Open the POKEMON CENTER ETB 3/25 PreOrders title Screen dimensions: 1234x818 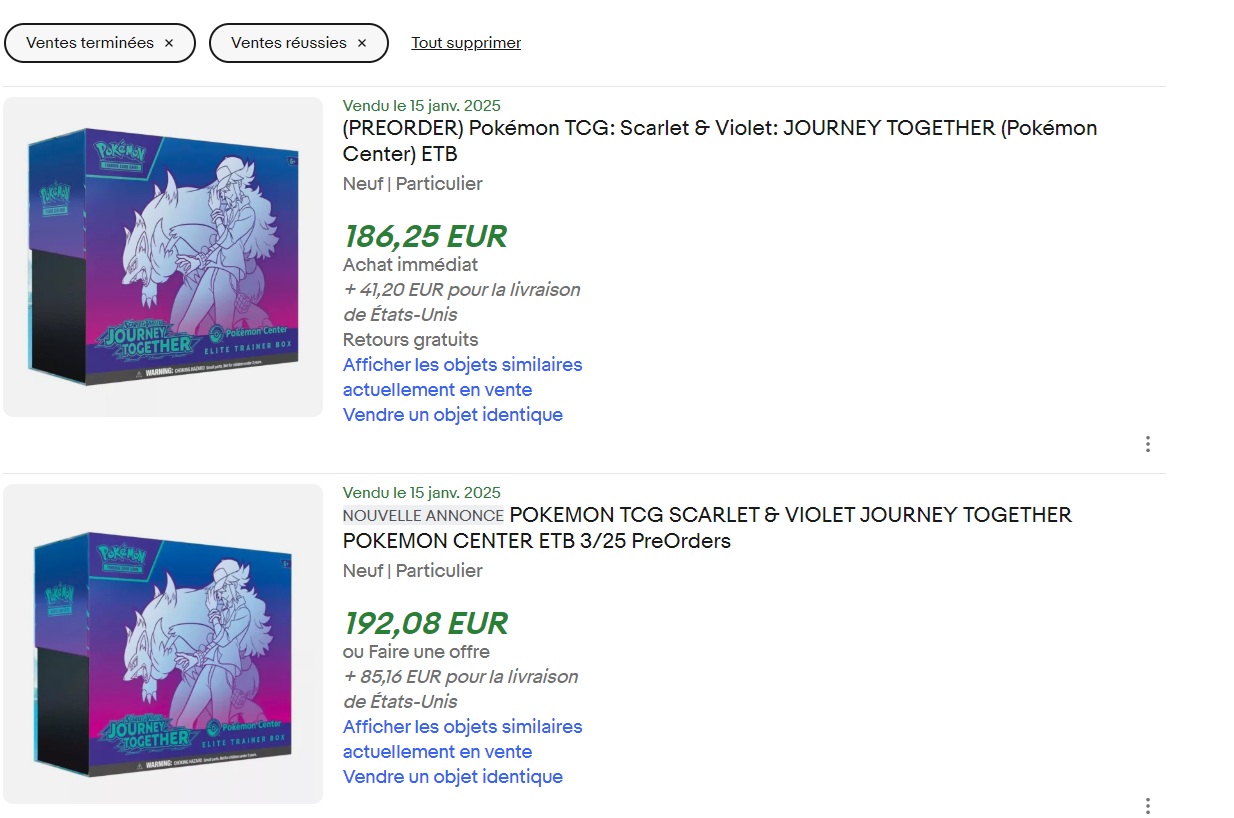[x=707, y=528]
